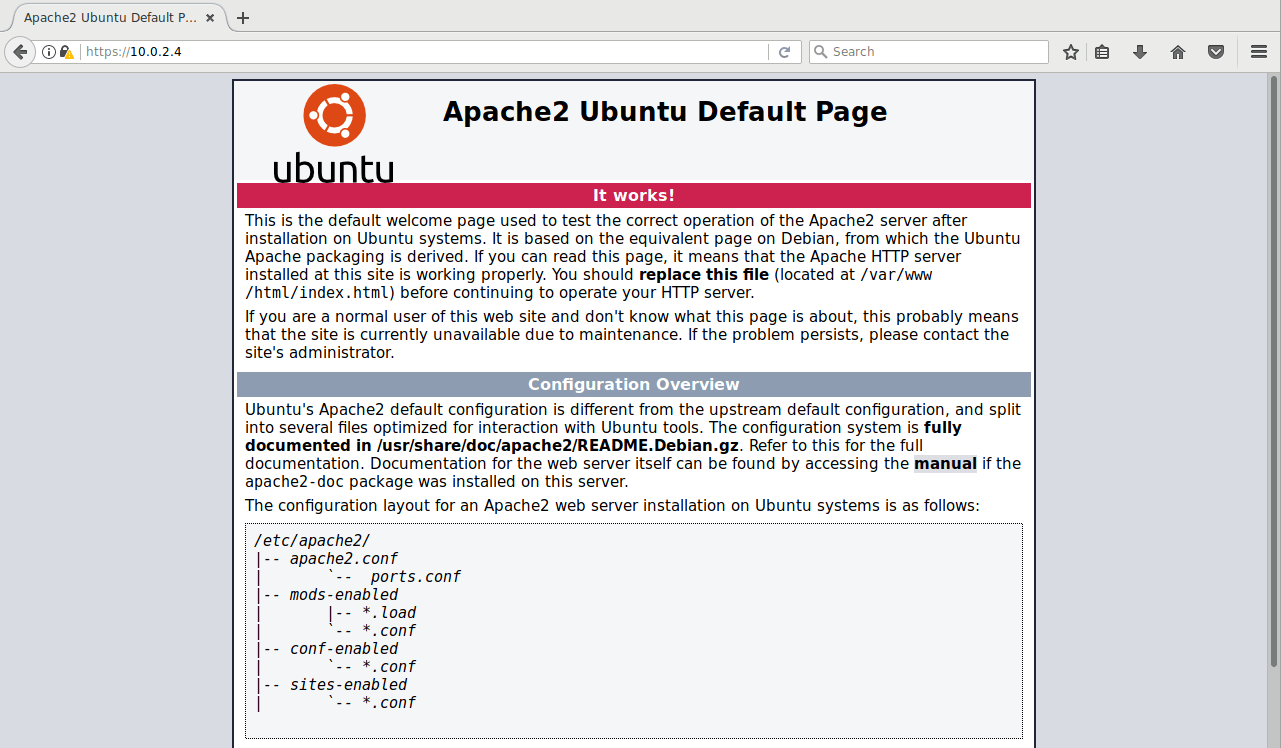The width and height of the screenshot is (1281, 748).
Task: Open the hamburger menu
Action: coord(1259,52)
